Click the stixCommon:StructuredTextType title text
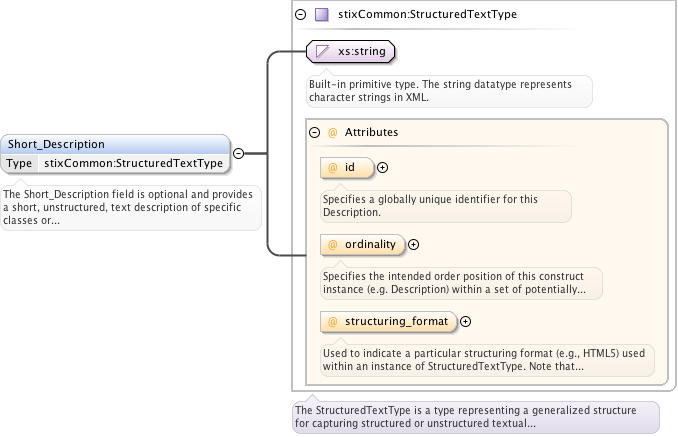The image size is (678, 437). (x=428, y=16)
